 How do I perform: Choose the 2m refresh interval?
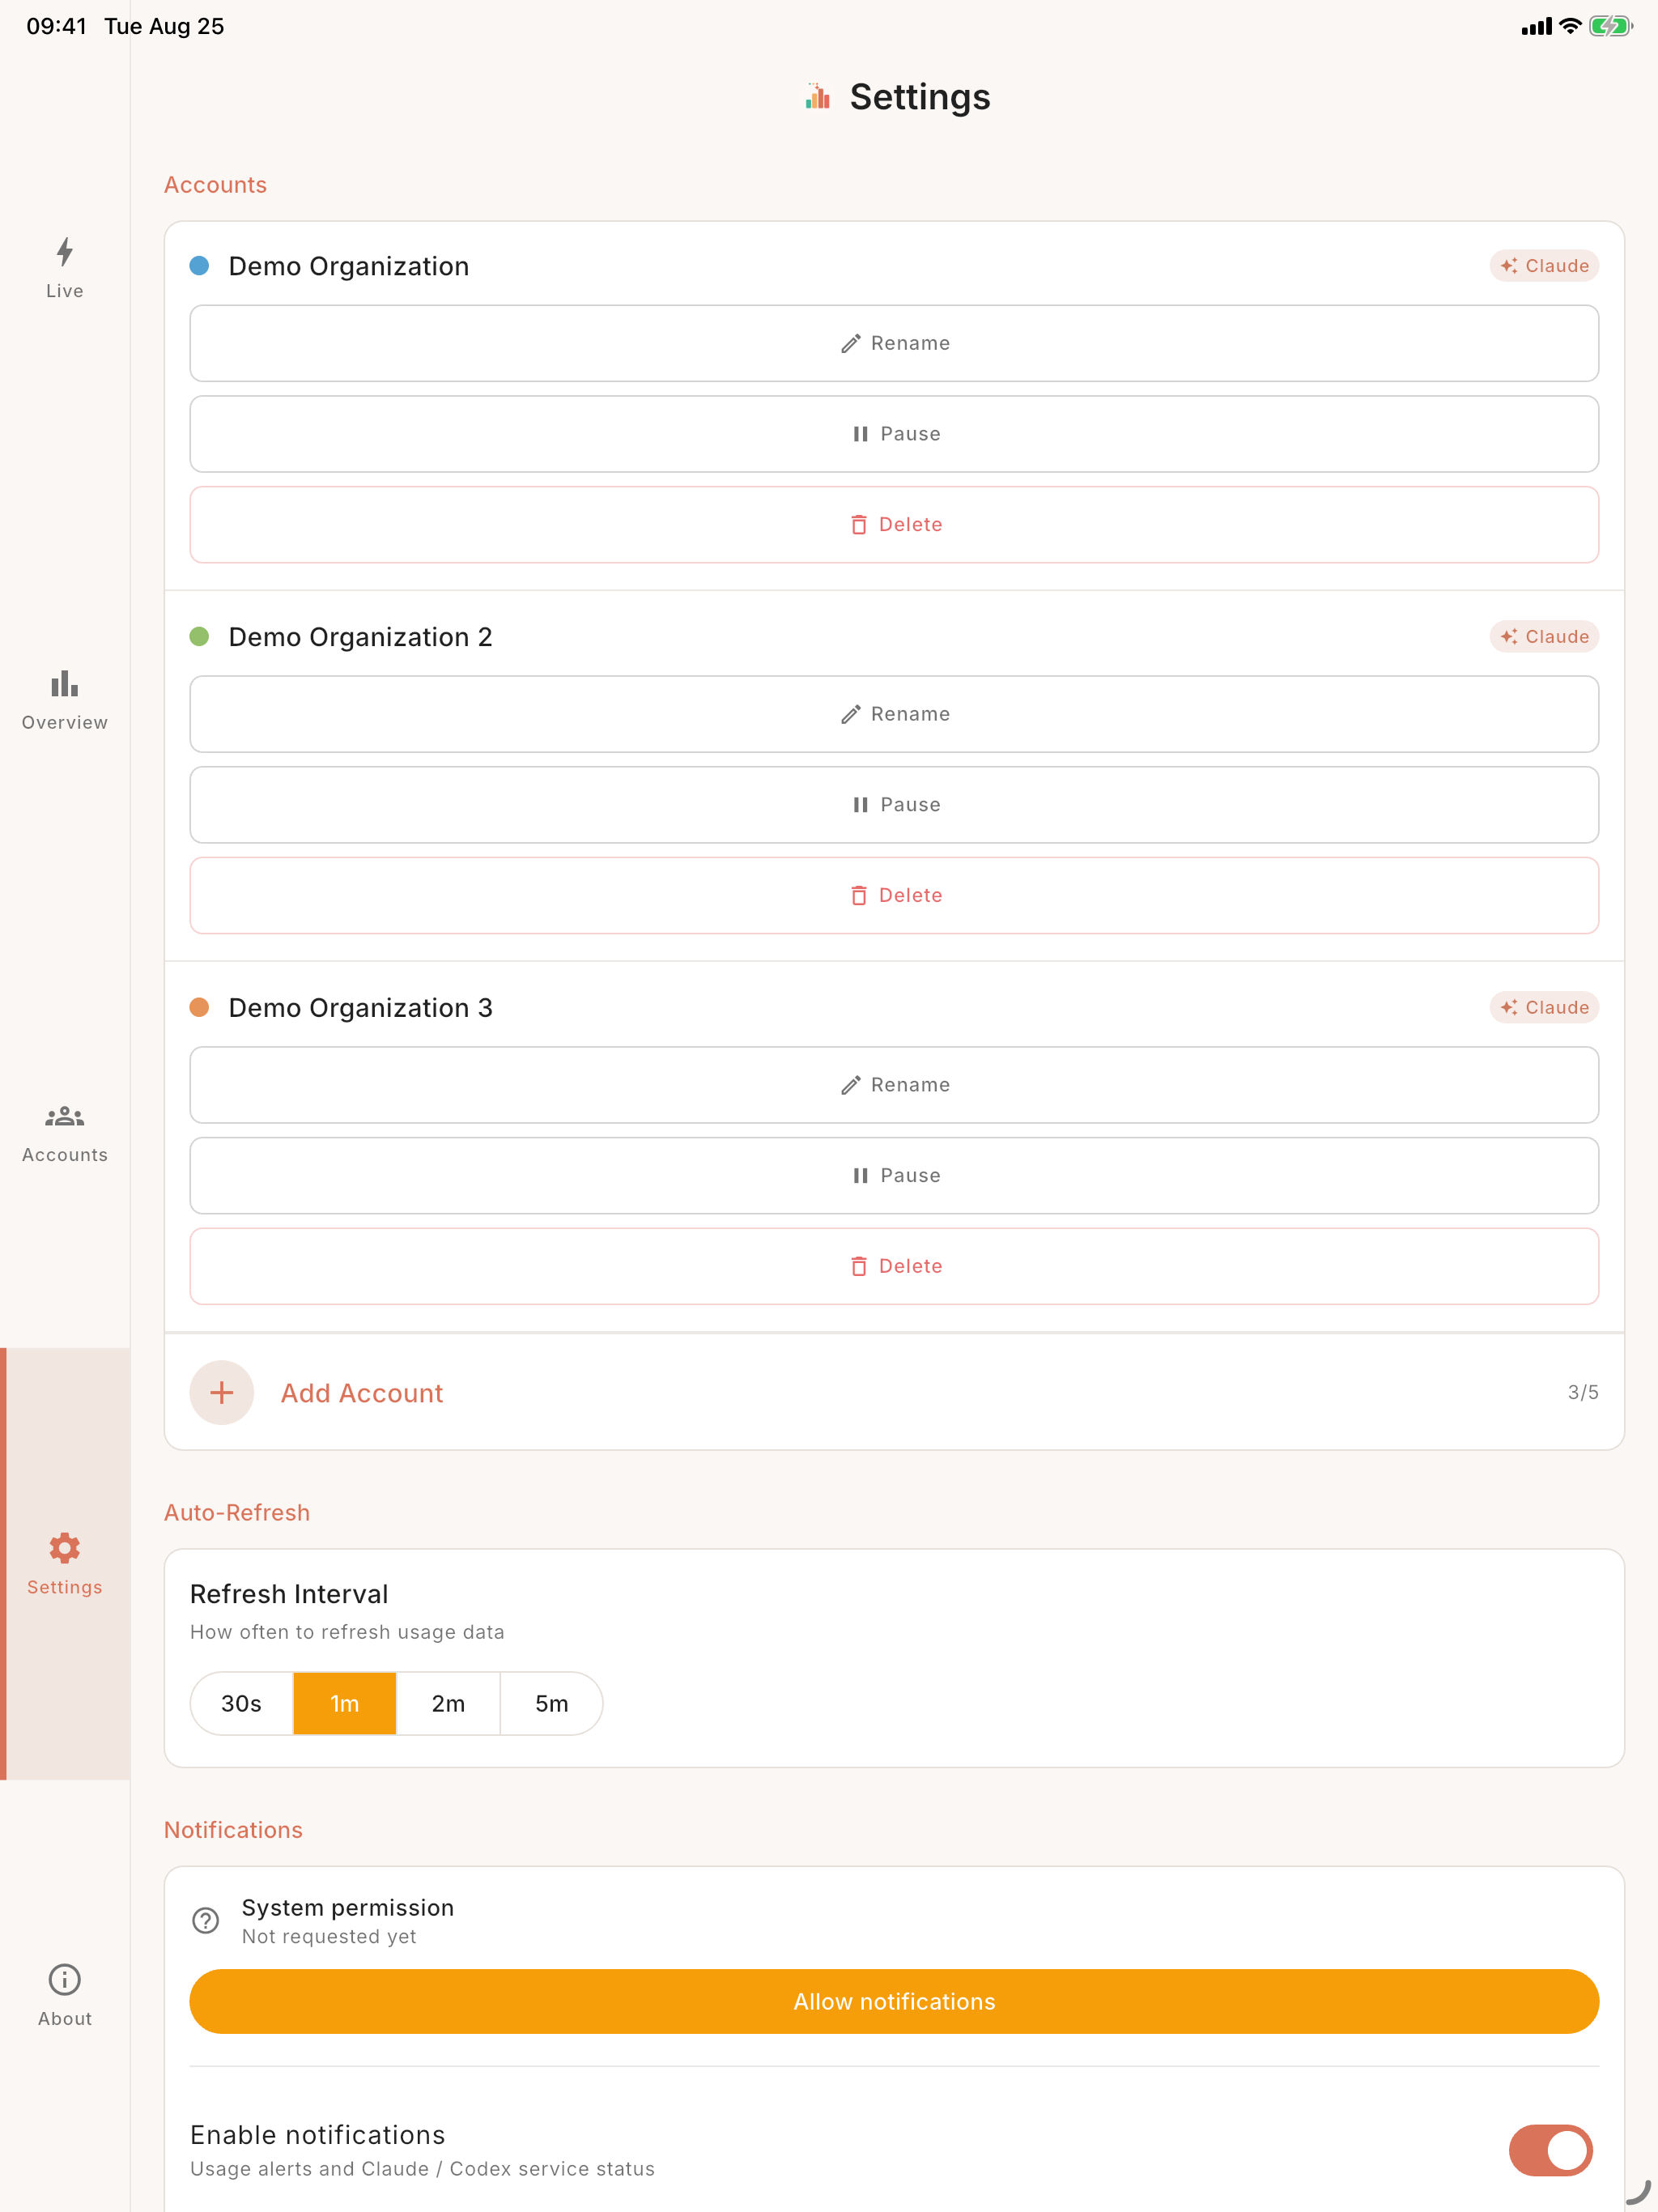click(x=448, y=1703)
